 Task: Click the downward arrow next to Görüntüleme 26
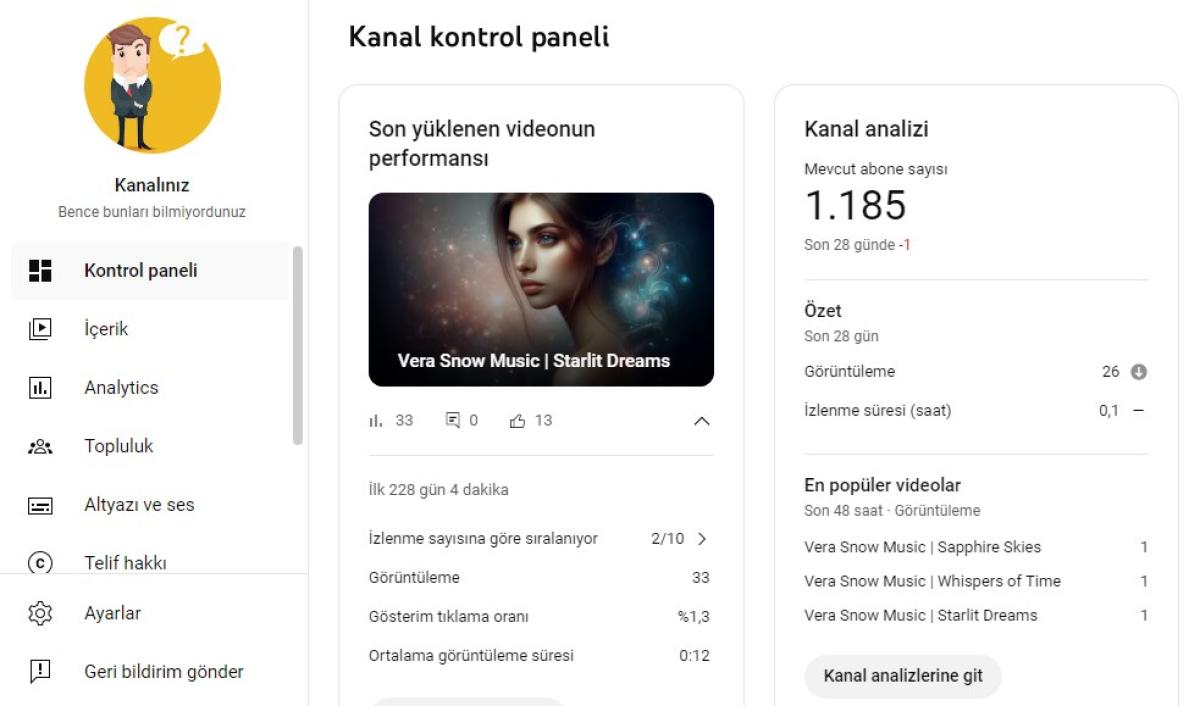click(1138, 372)
